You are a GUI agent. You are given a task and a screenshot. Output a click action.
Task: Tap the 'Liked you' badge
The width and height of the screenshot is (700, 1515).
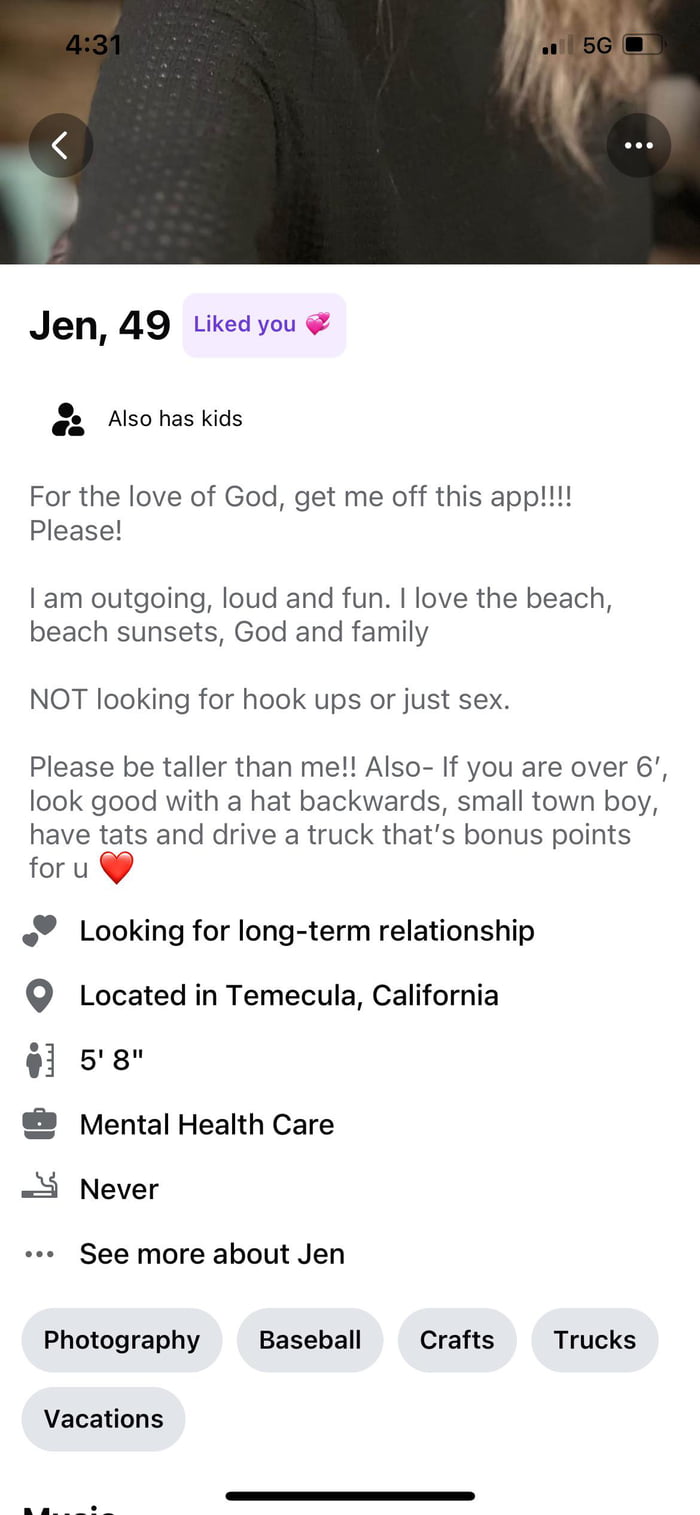tap(263, 325)
